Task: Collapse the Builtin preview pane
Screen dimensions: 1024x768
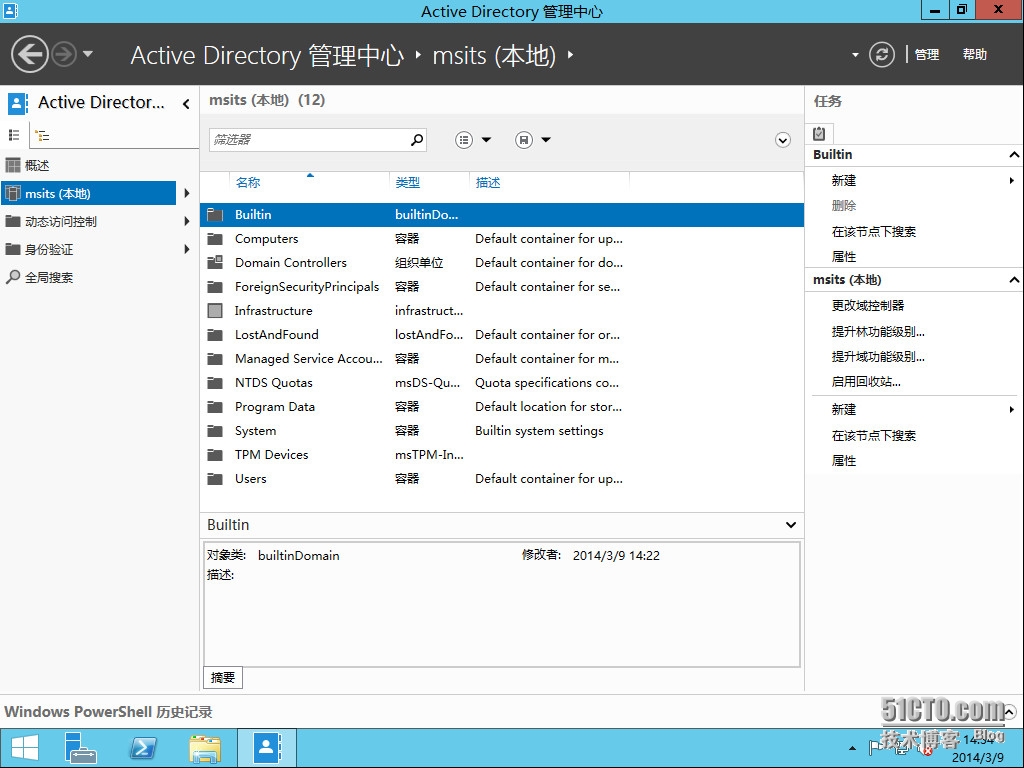Action: [790, 525]
